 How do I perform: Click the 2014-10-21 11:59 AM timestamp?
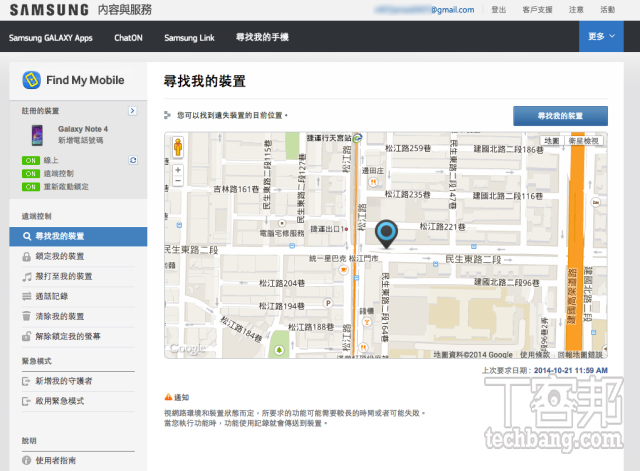571,371
